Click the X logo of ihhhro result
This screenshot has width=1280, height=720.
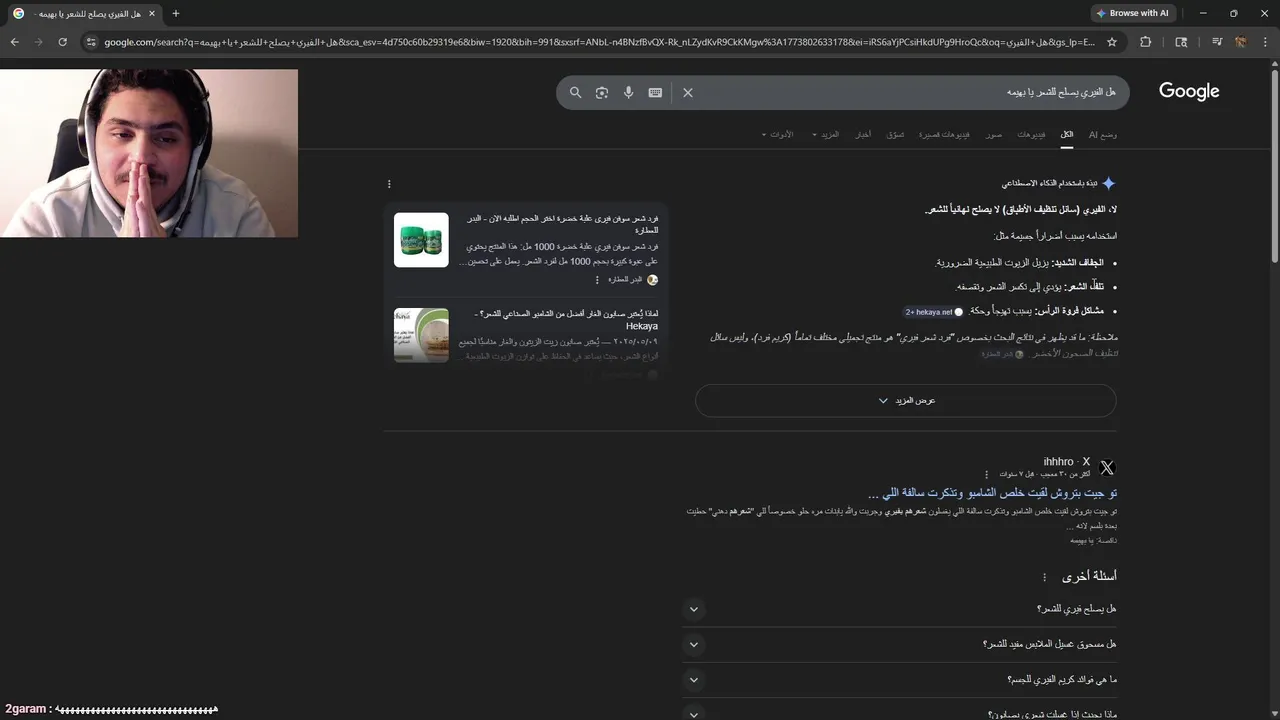click(1107, 468)
